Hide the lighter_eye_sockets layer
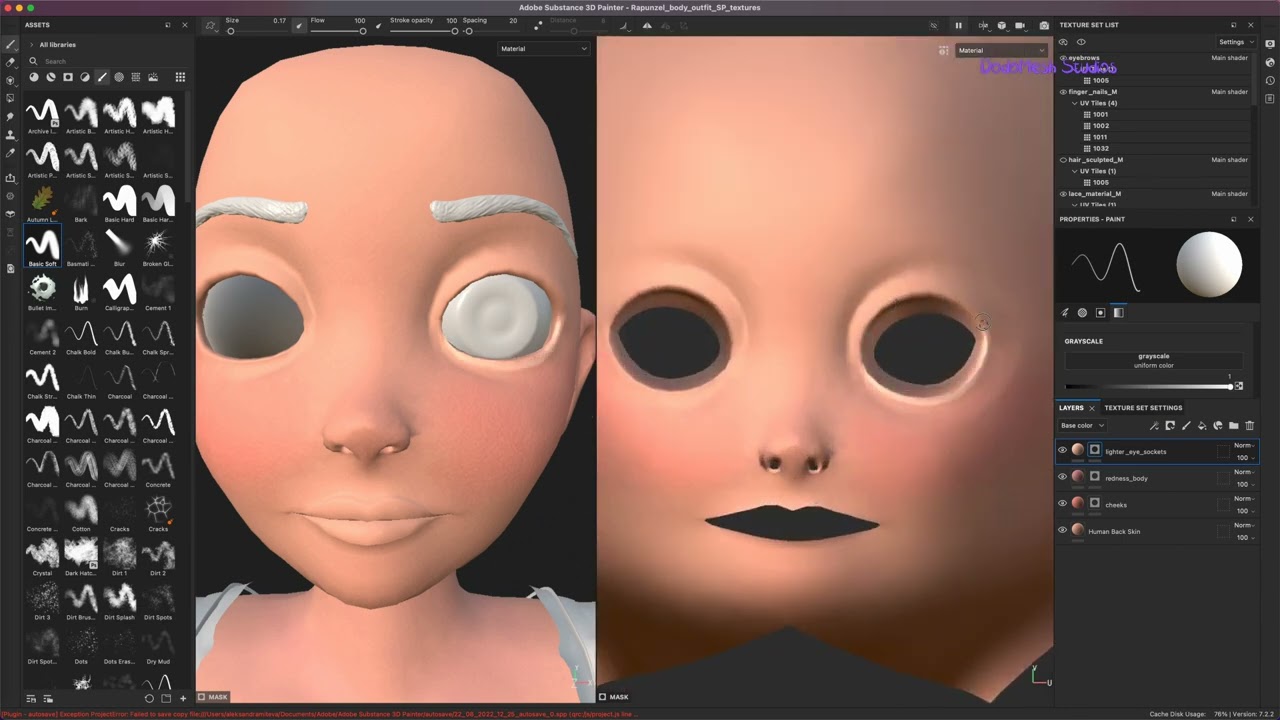1280x720 pixels. click(x=1062, y=450)
